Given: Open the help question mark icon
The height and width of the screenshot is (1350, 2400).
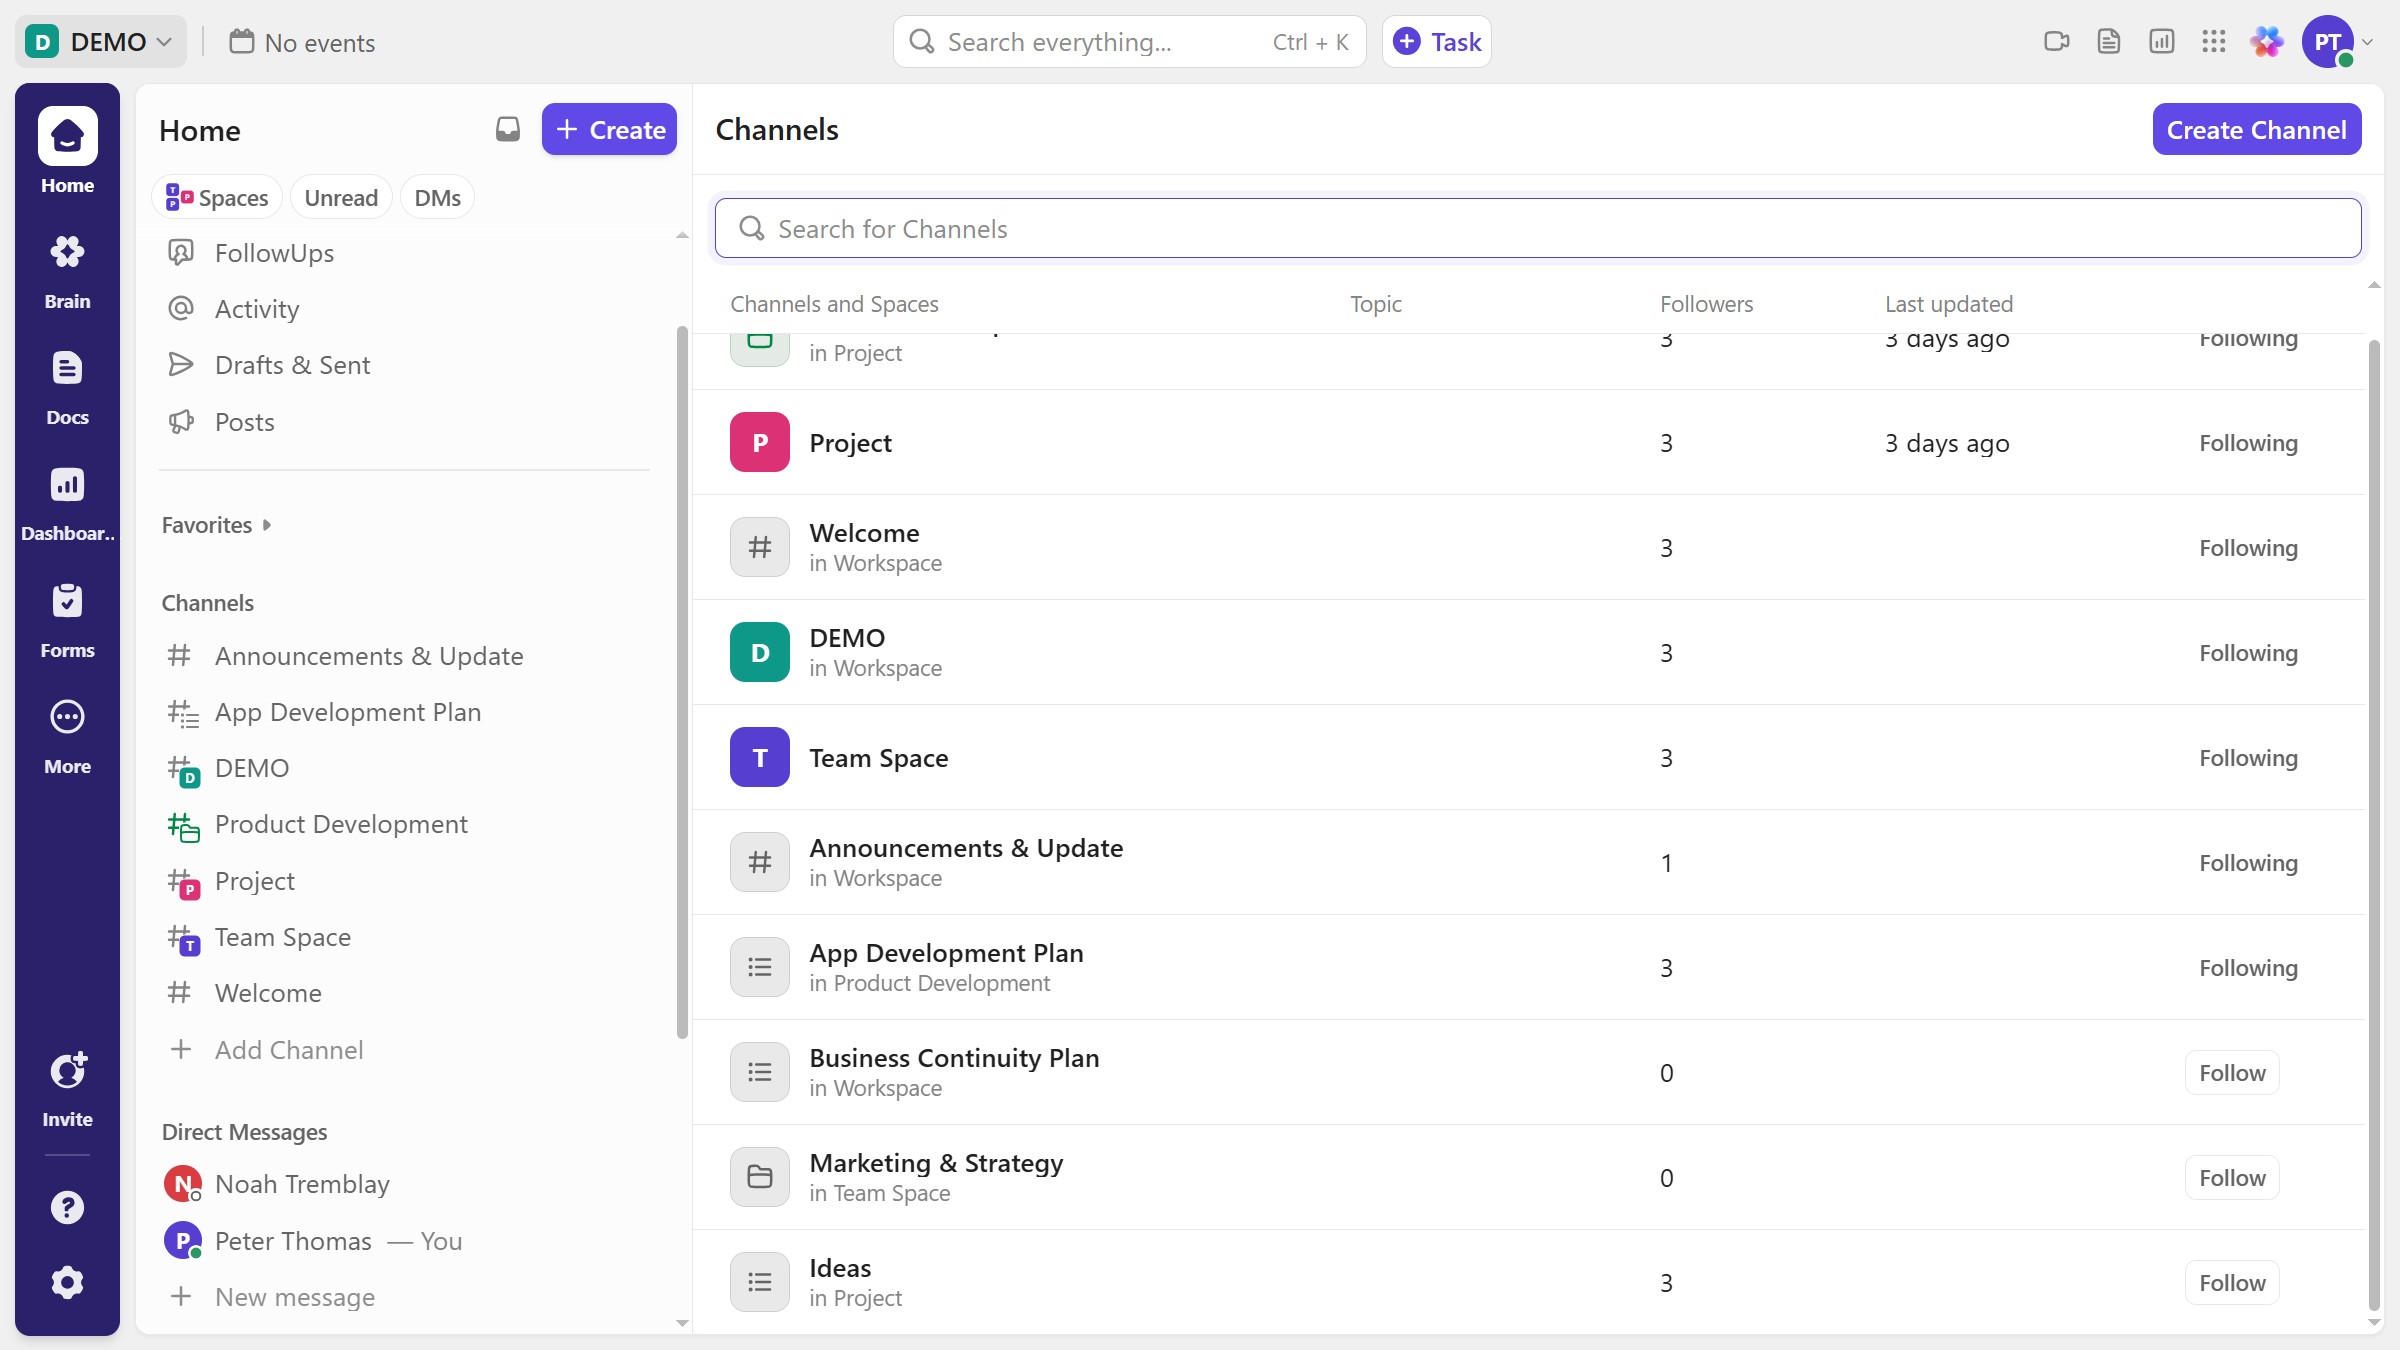Looking at the screenshot, I should (67, 1207).
